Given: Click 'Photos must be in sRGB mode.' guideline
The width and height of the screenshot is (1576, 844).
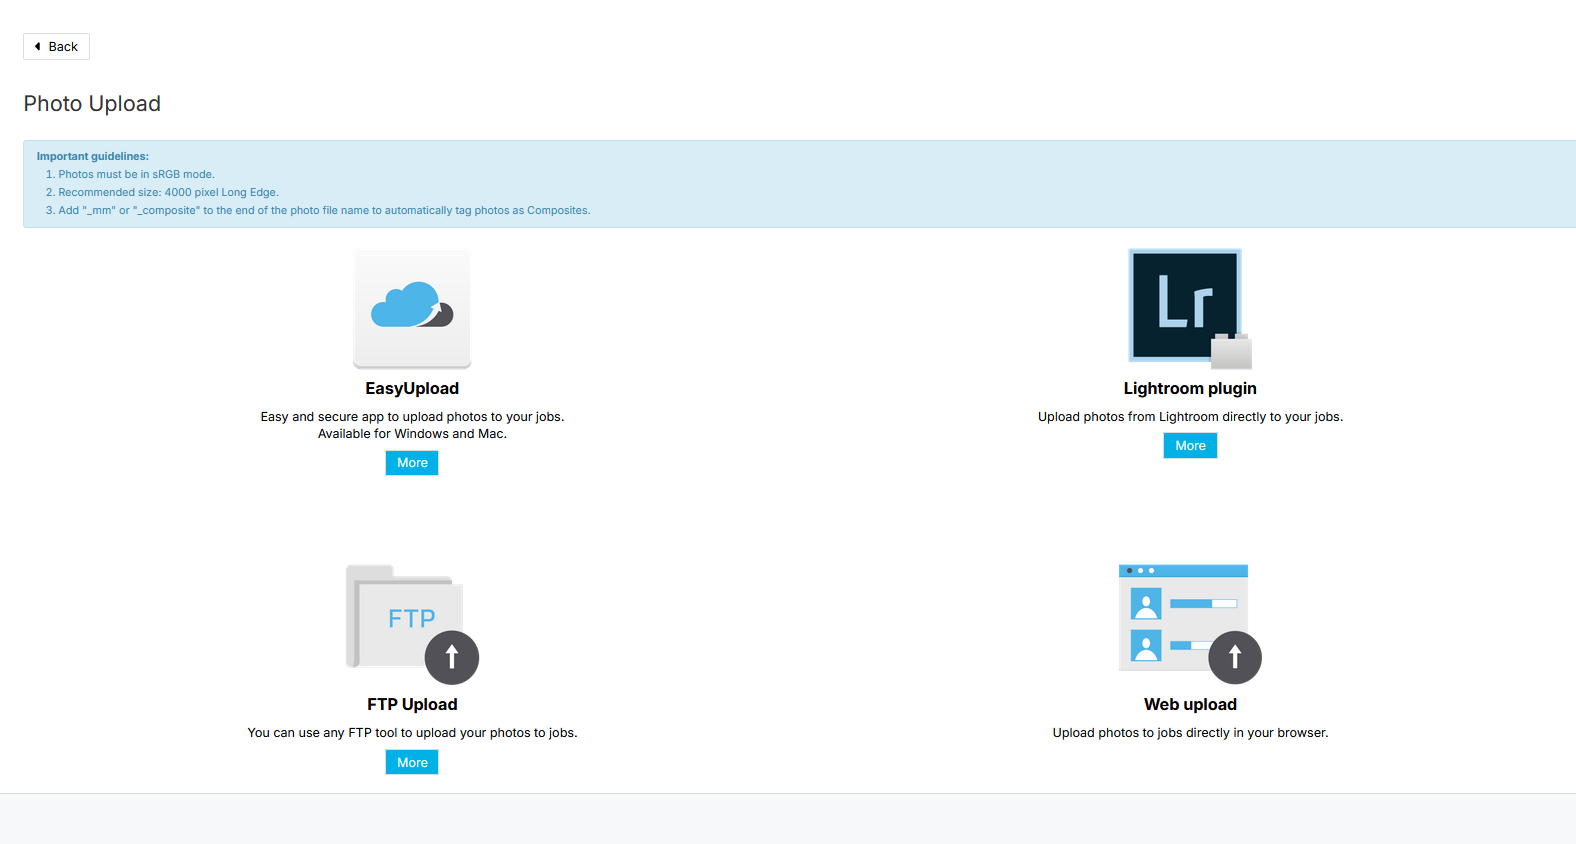Looking at the screenshot, I should pos(136,174).
